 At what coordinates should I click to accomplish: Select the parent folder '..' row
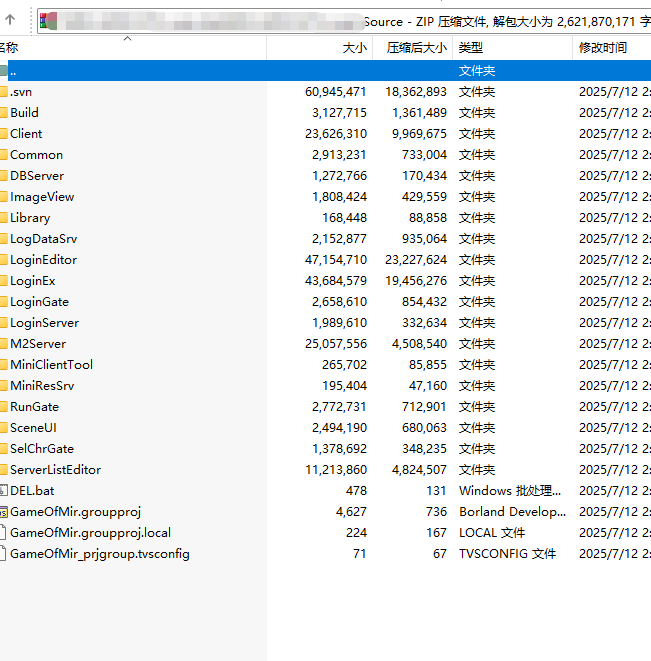[x=326, y=70]
